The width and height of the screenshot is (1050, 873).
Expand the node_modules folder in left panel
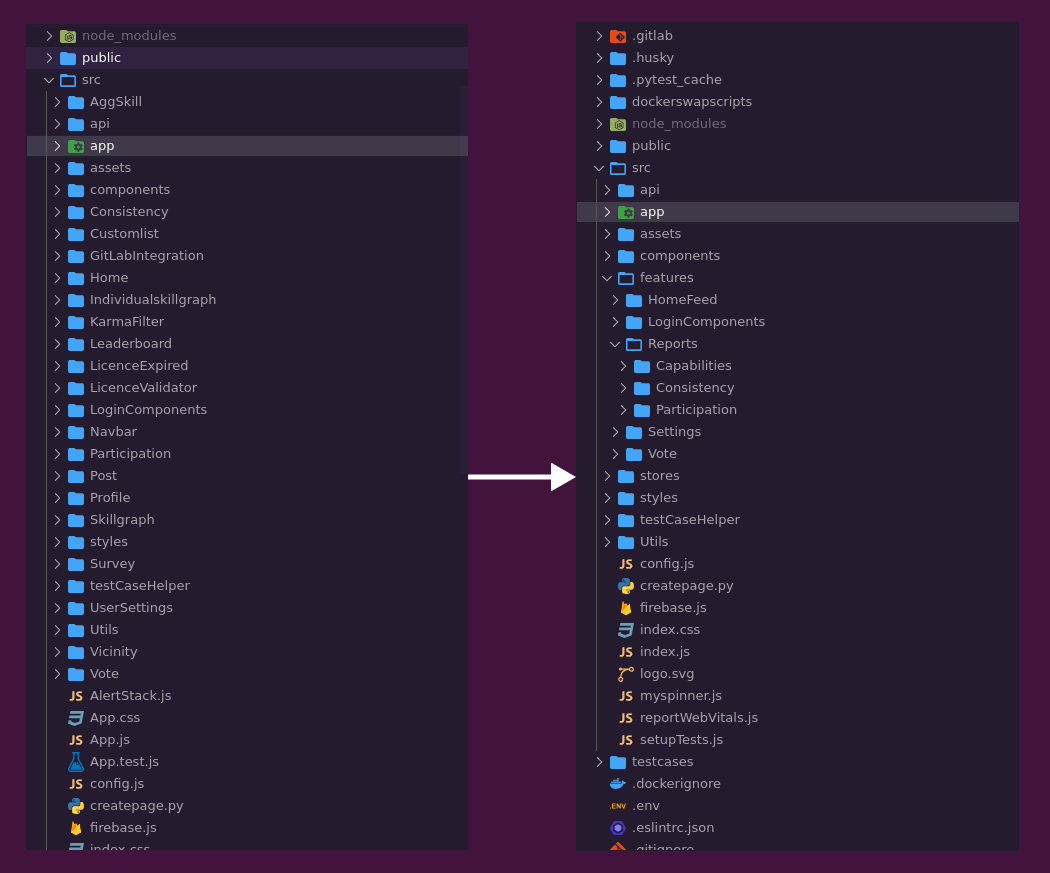[x=48, y=35]
